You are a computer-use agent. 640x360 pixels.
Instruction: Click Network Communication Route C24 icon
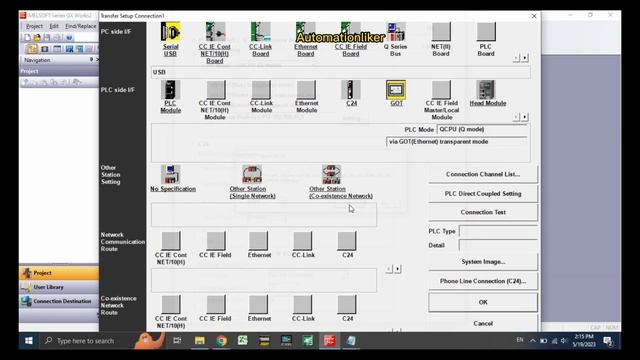(x=347, y=241)
